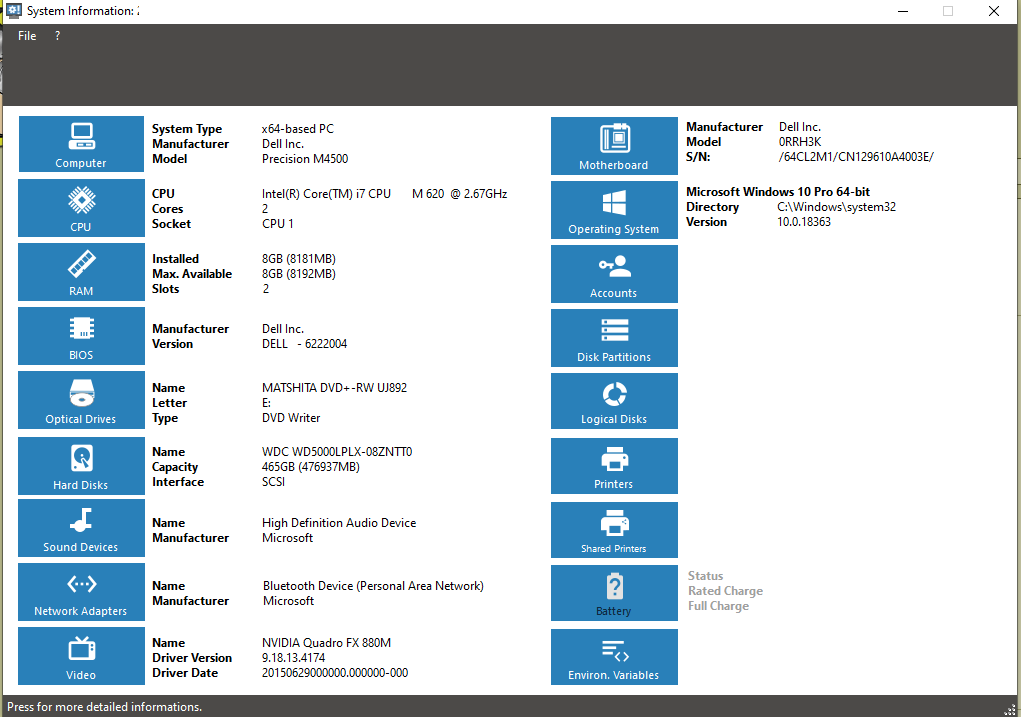Viewport: 1021px width, 717px height.
Task: Click the 'CPU 1' socket value
Action: [277, 224]
